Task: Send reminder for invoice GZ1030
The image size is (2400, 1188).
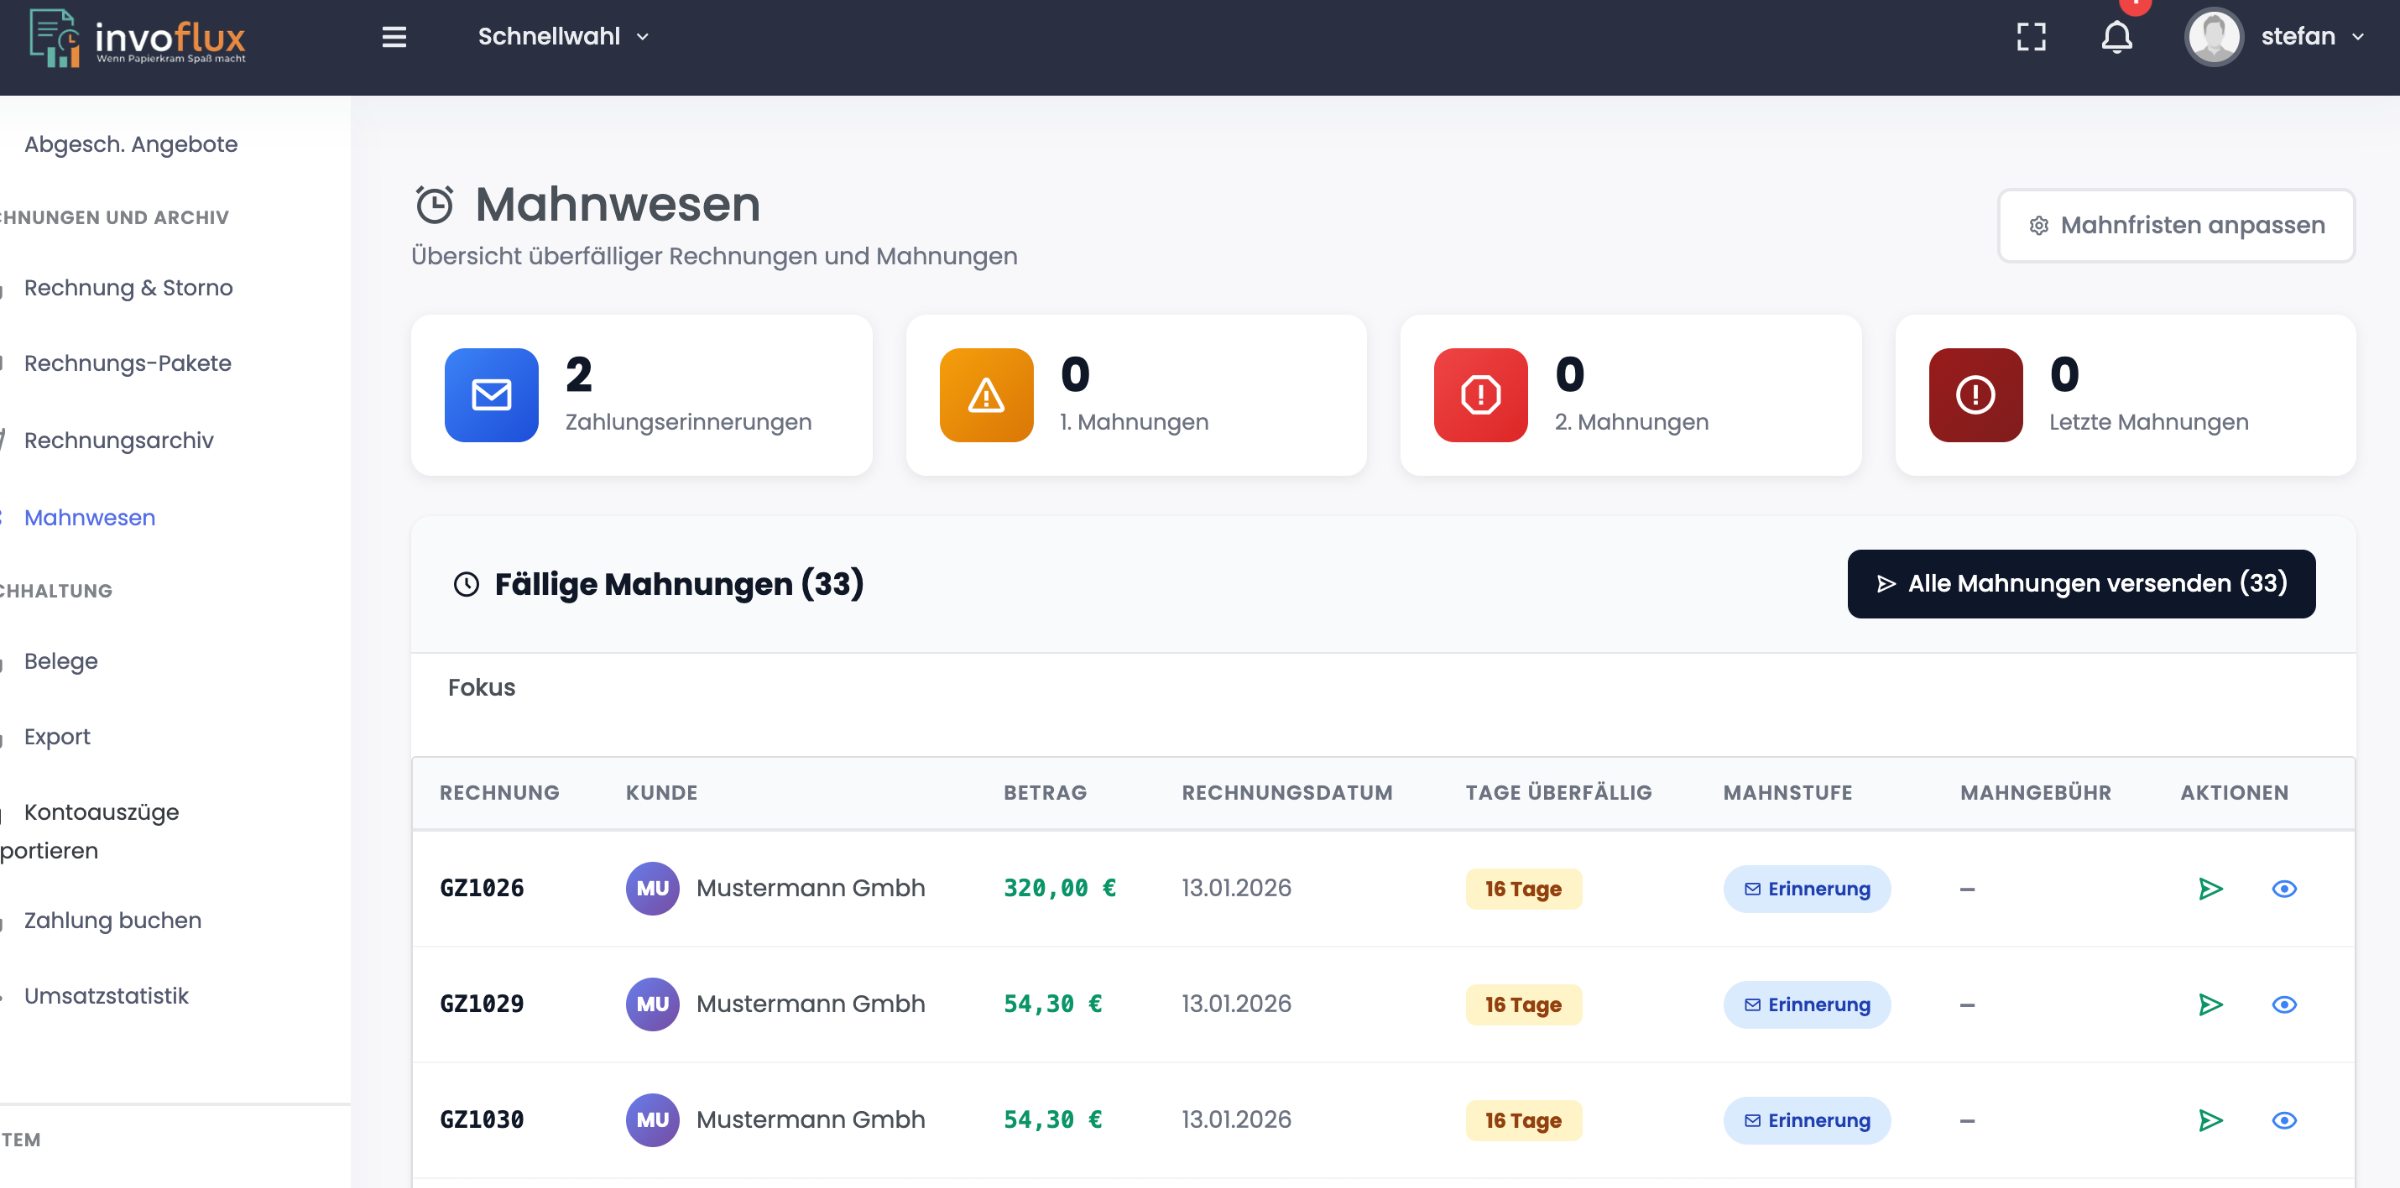Action: (2210, 1120)
